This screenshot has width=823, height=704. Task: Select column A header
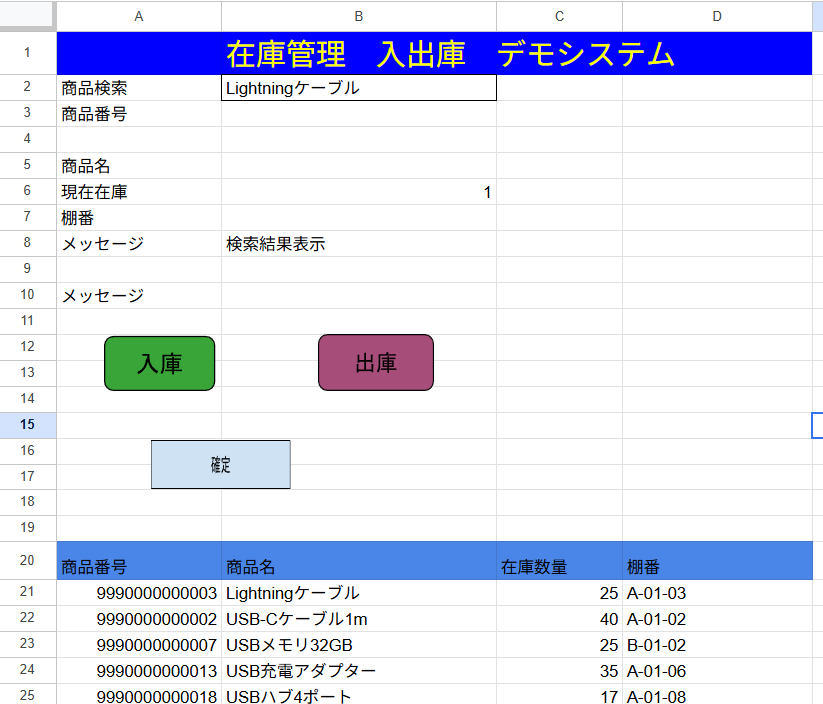(139, 16)
